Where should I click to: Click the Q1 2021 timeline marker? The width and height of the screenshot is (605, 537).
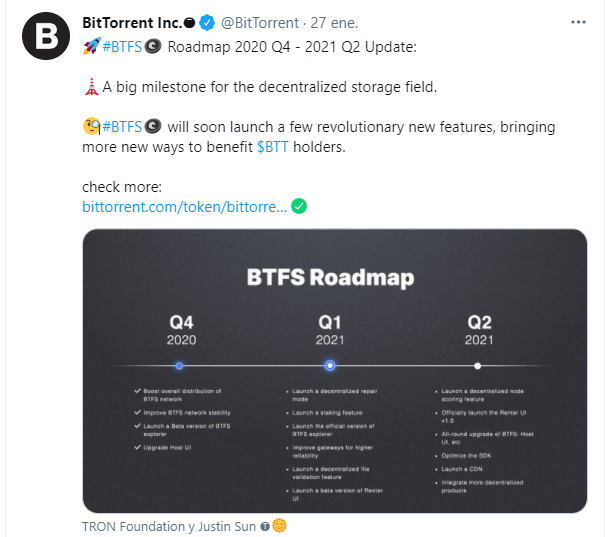pyautogui.click(x=330, y=366)
